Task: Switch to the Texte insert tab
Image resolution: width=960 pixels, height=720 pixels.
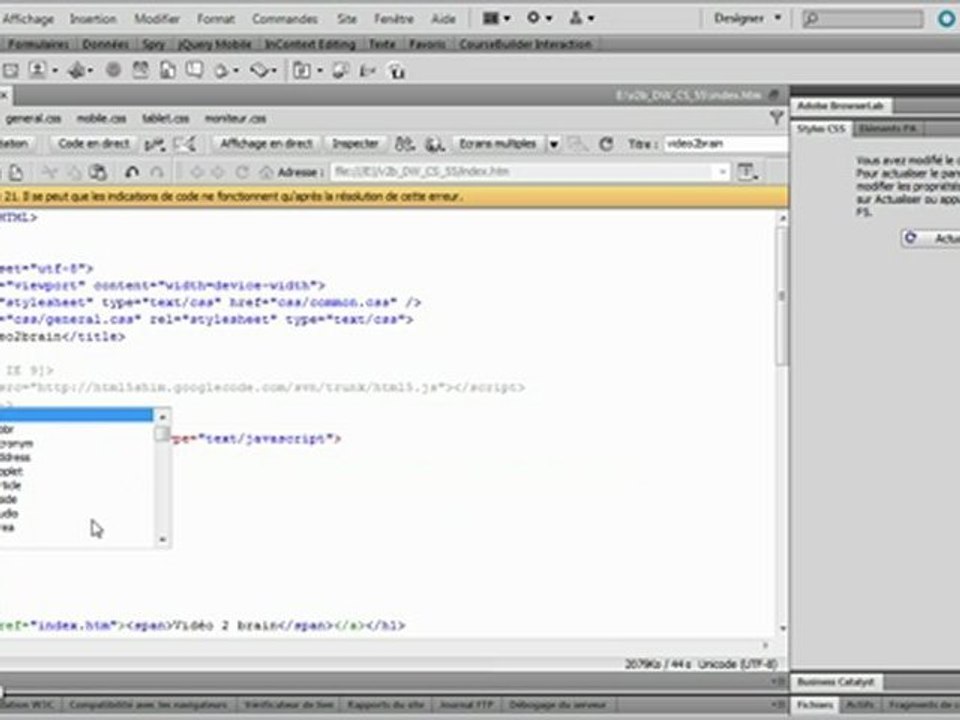Action: (382, 44)
